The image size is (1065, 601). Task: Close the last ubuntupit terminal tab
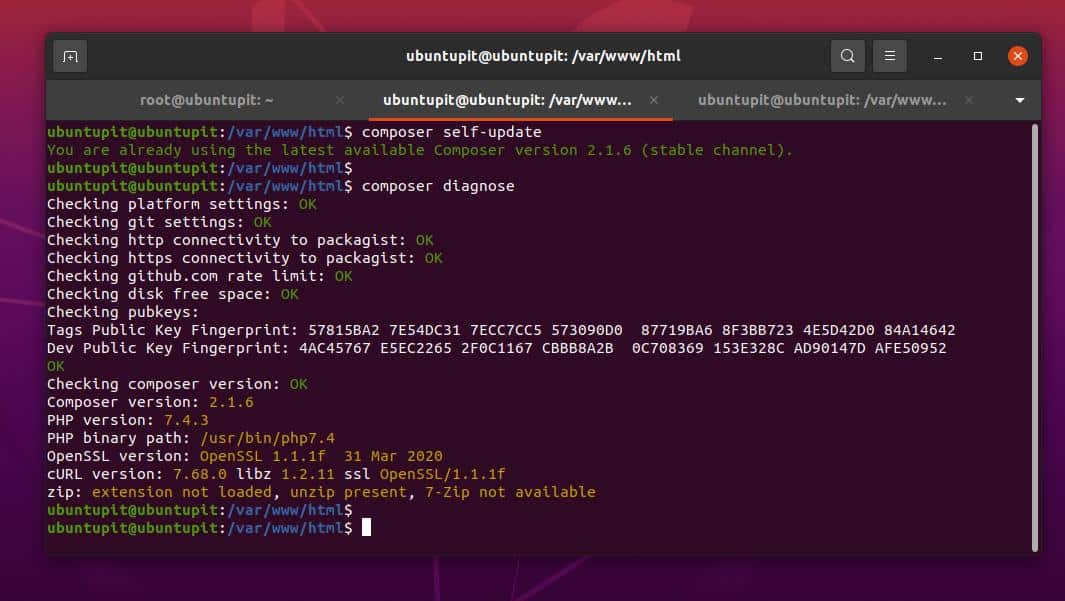tap(969, 101)
